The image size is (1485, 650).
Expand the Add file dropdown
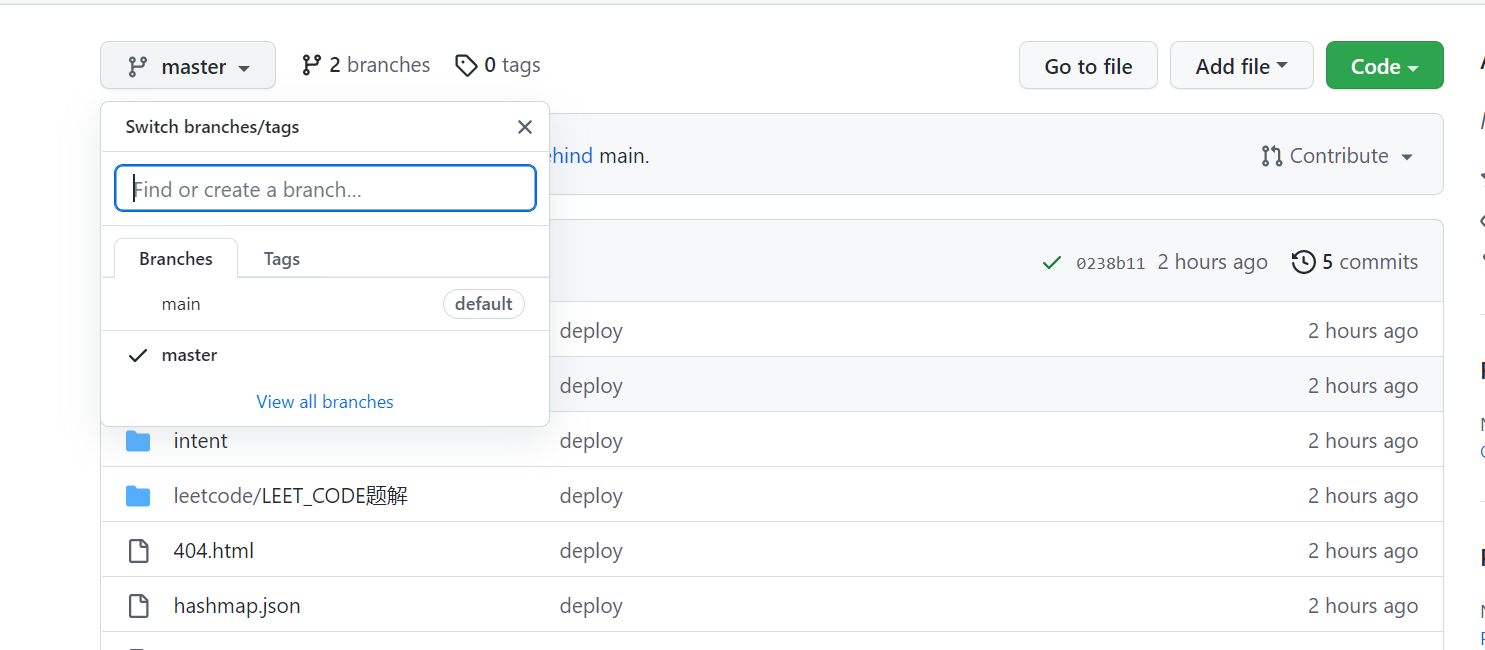tap(1240, 66)
